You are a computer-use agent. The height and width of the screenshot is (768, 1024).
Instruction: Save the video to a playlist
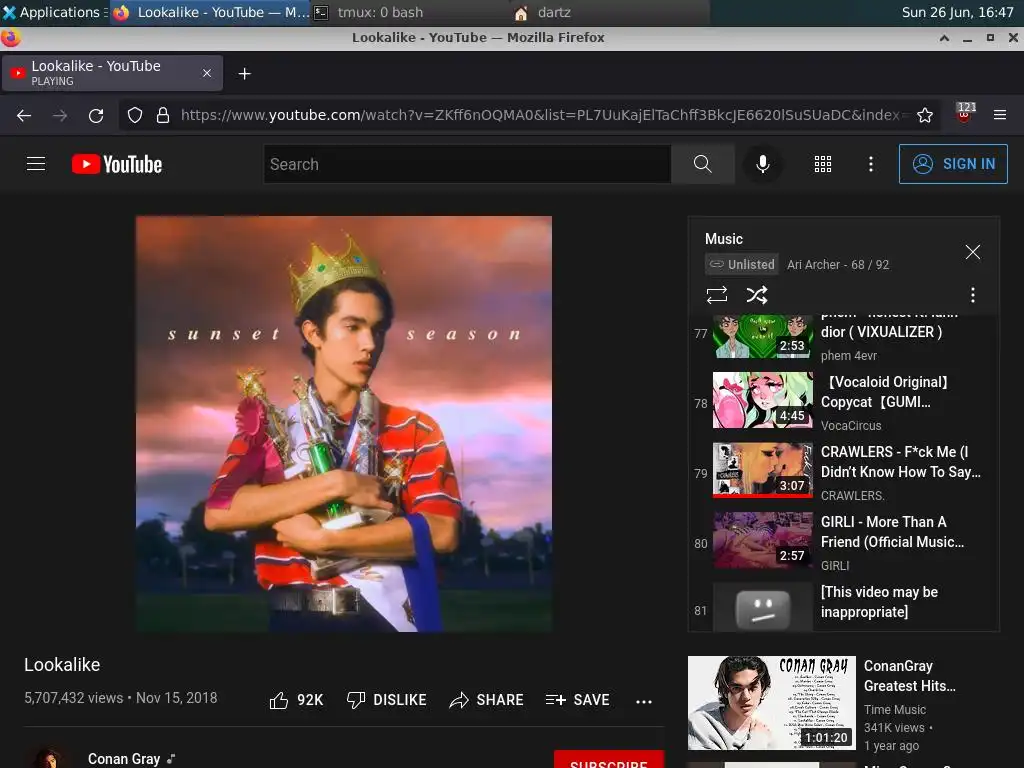(577, 700)
